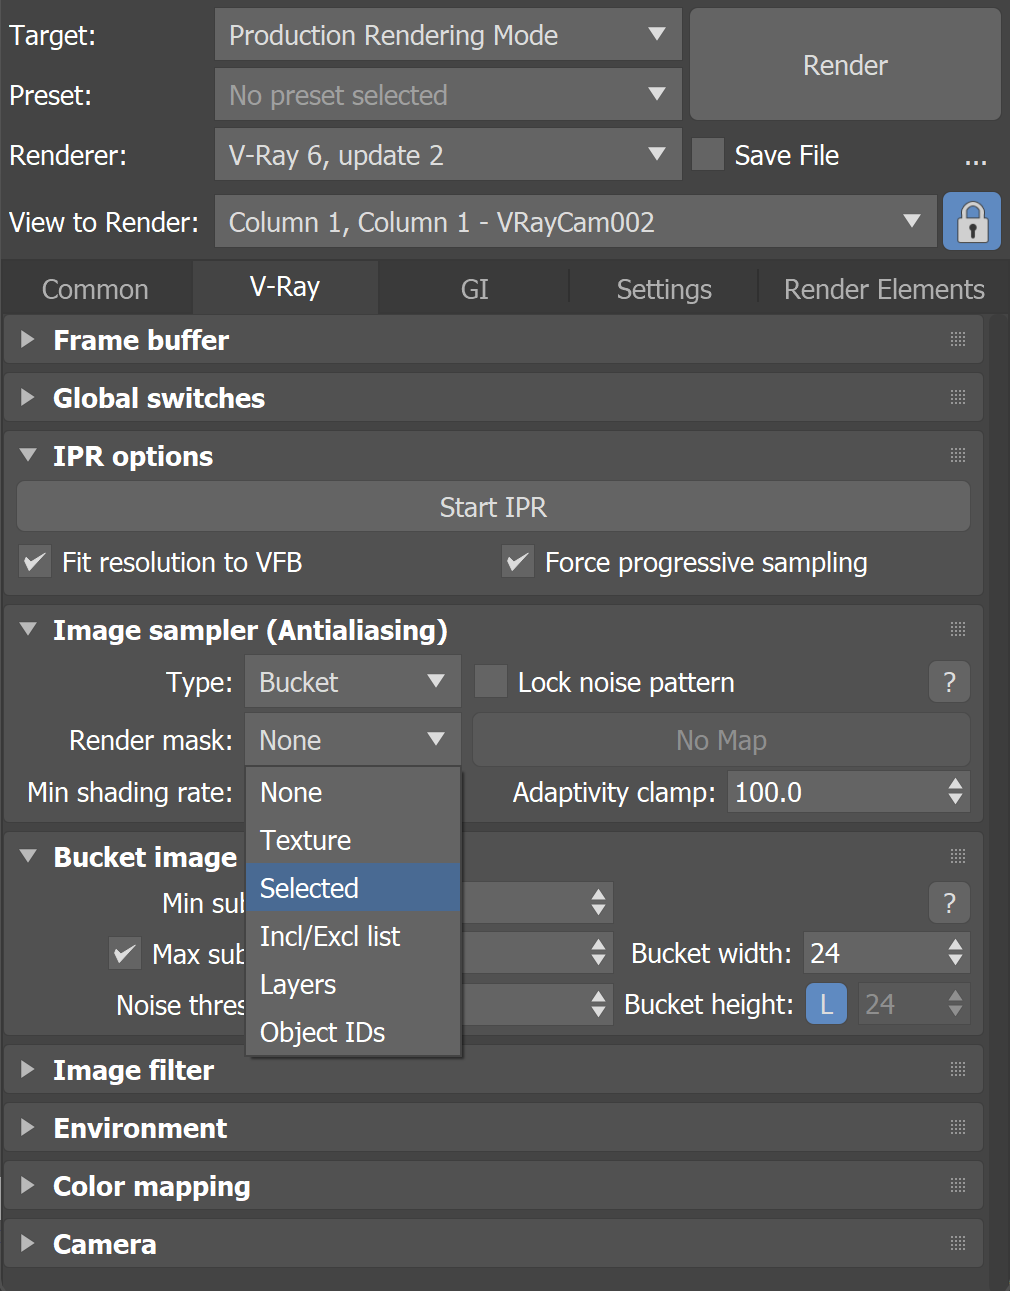Open the image sampler Type dropdown
Screen dimensions: 1010x1291
pyautogui.click(x=351, y=681)
